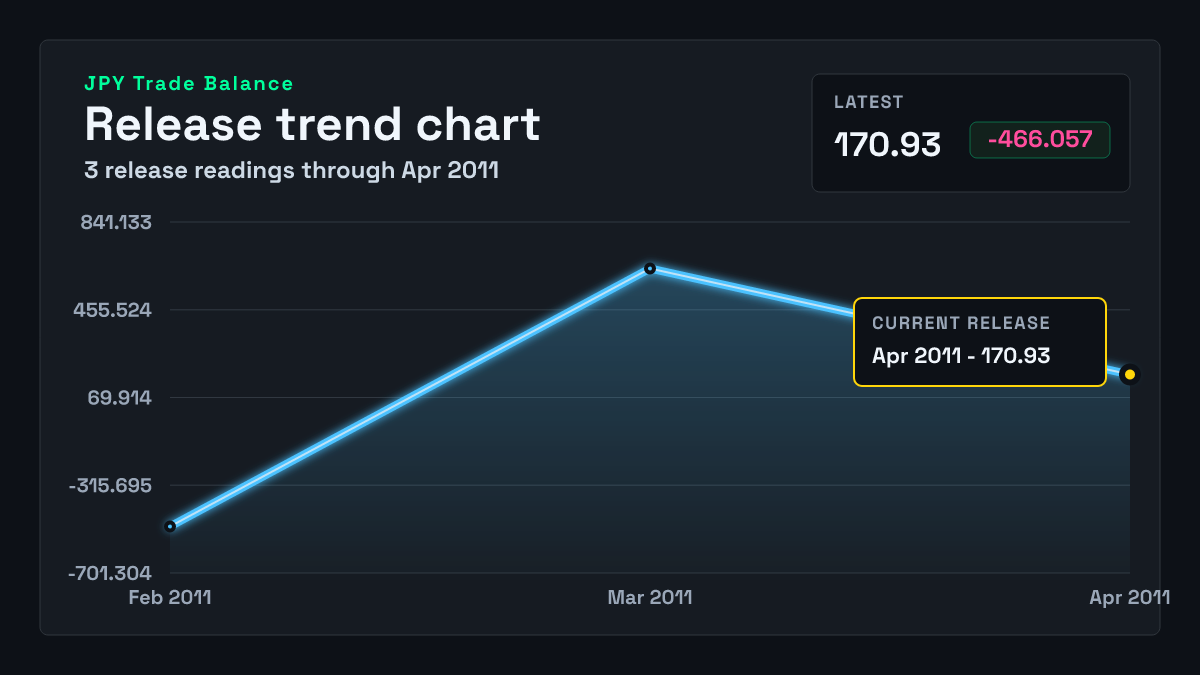Click the -466.057 change badge

(x=1040, y=140)
